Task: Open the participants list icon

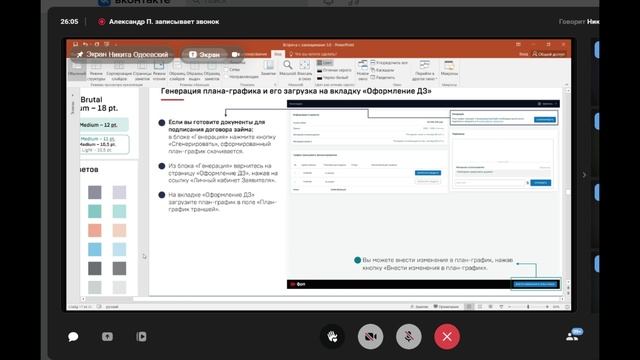Action: click(x=573, y=336)
